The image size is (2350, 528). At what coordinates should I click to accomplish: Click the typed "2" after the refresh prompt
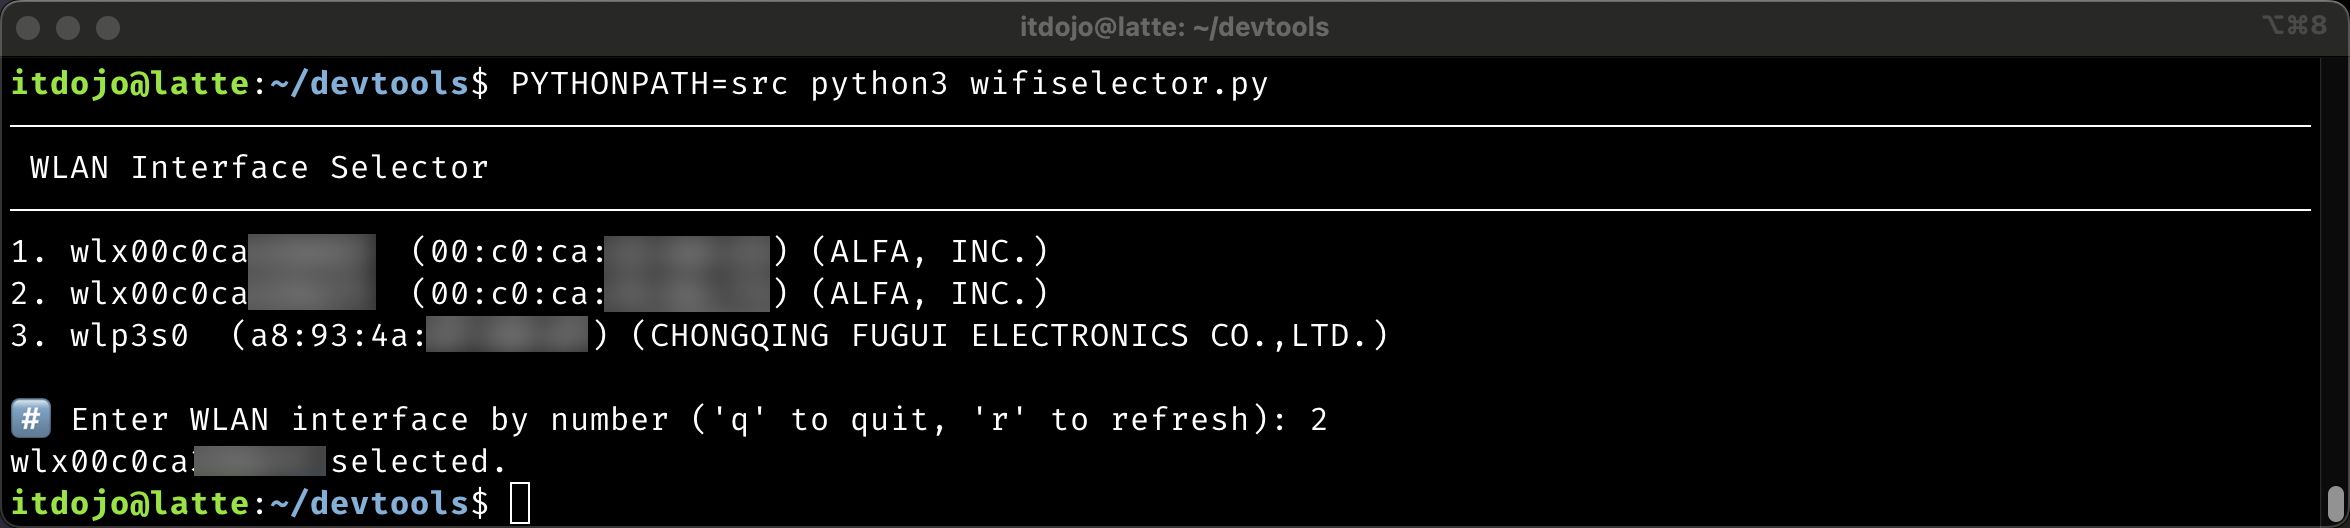tap(1319, 419)
